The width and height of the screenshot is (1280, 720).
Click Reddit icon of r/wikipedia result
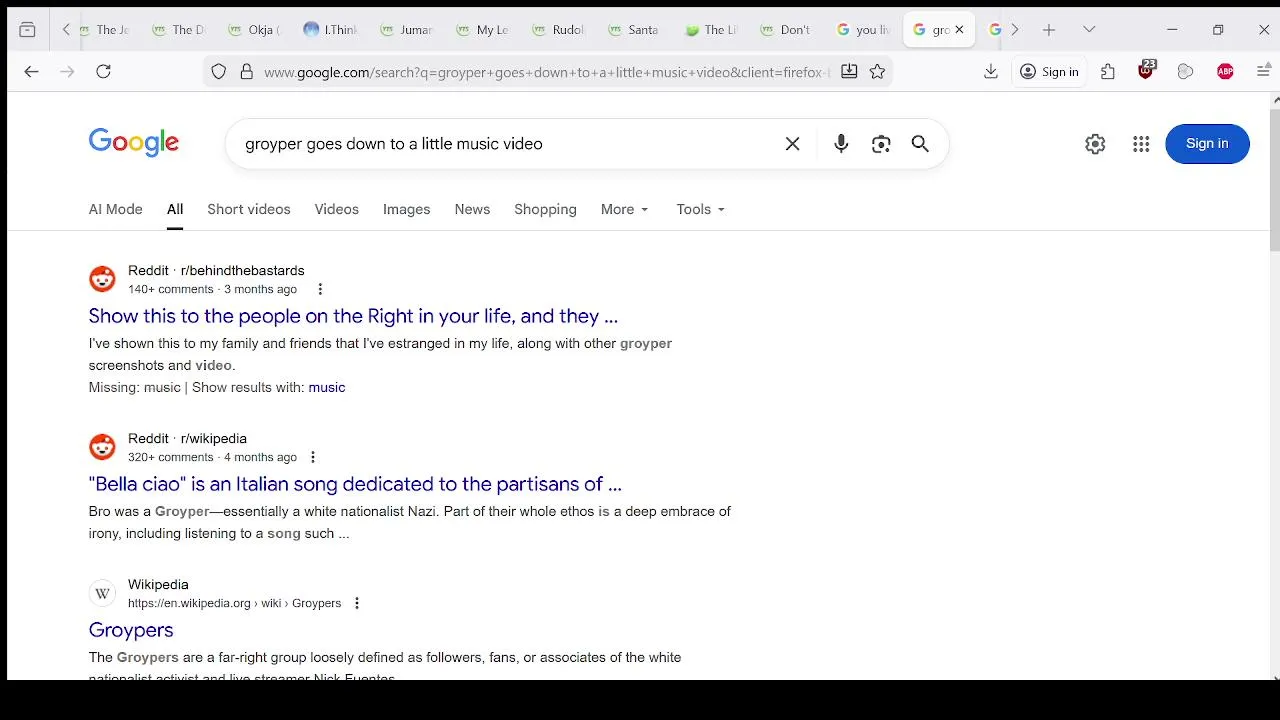pyautogui.click(x=102, y=447)
